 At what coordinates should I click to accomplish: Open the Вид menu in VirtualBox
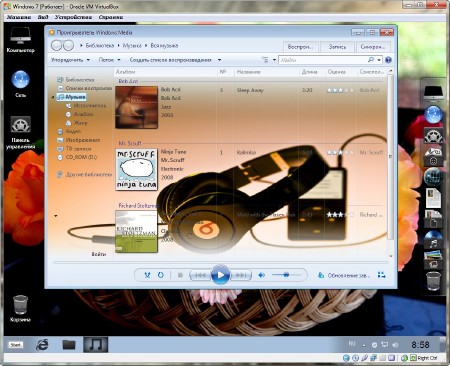[43, 17]
